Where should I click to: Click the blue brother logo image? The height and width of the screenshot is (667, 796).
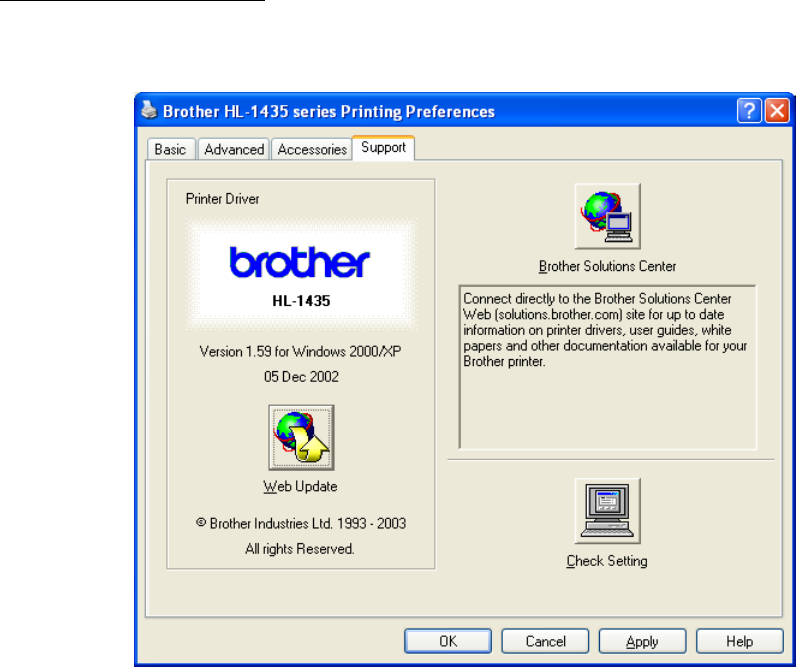[x=300, y=262]
